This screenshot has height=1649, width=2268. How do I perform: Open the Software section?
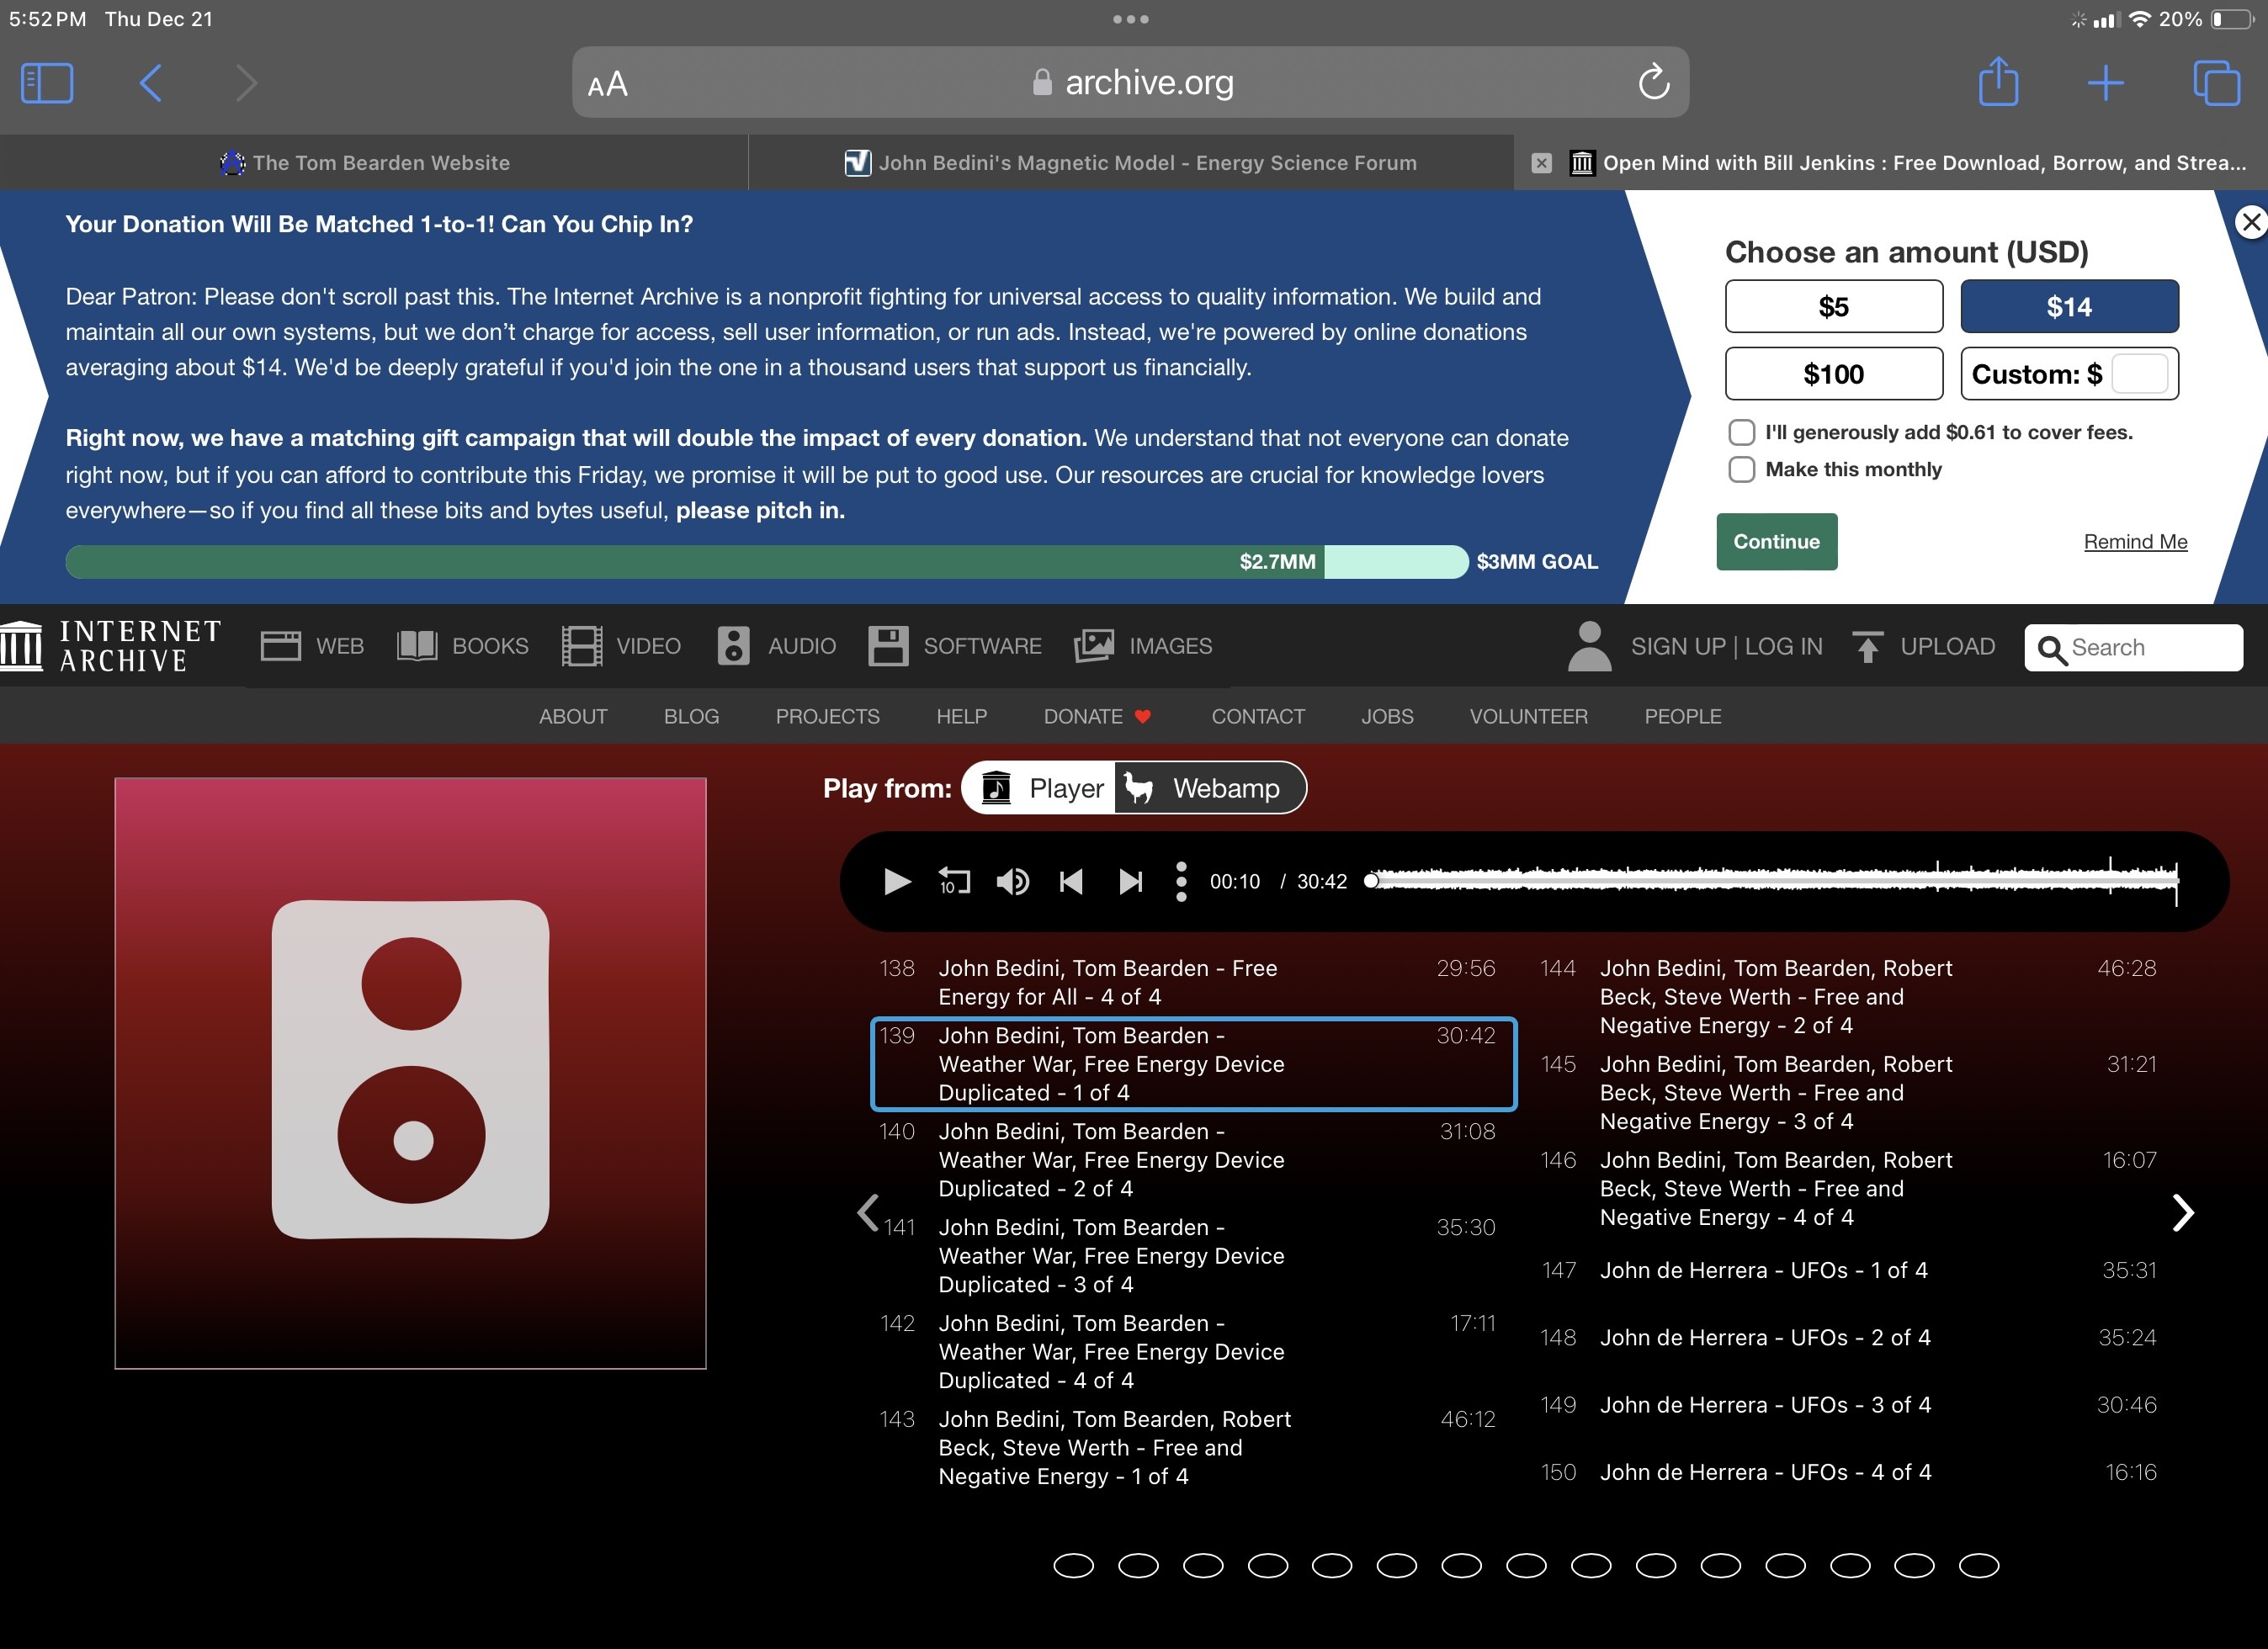tap(955, 646)
